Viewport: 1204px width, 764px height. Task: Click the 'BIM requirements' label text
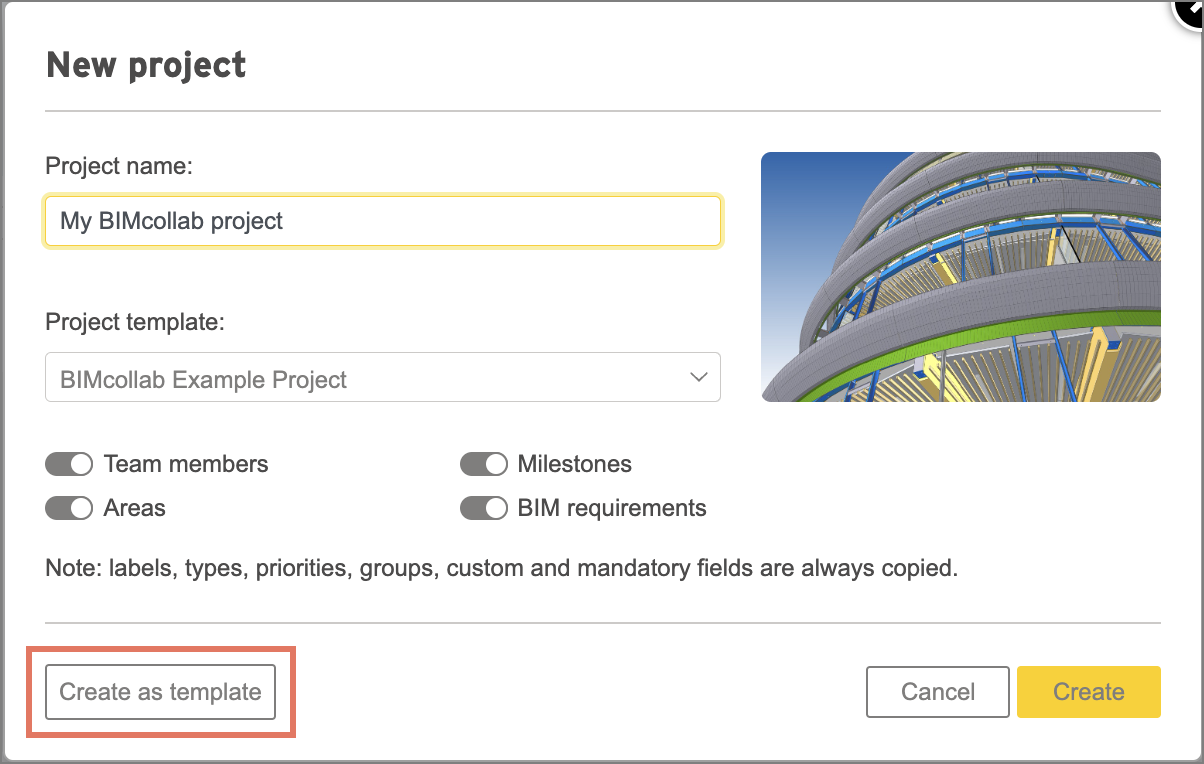pos(612,508)
